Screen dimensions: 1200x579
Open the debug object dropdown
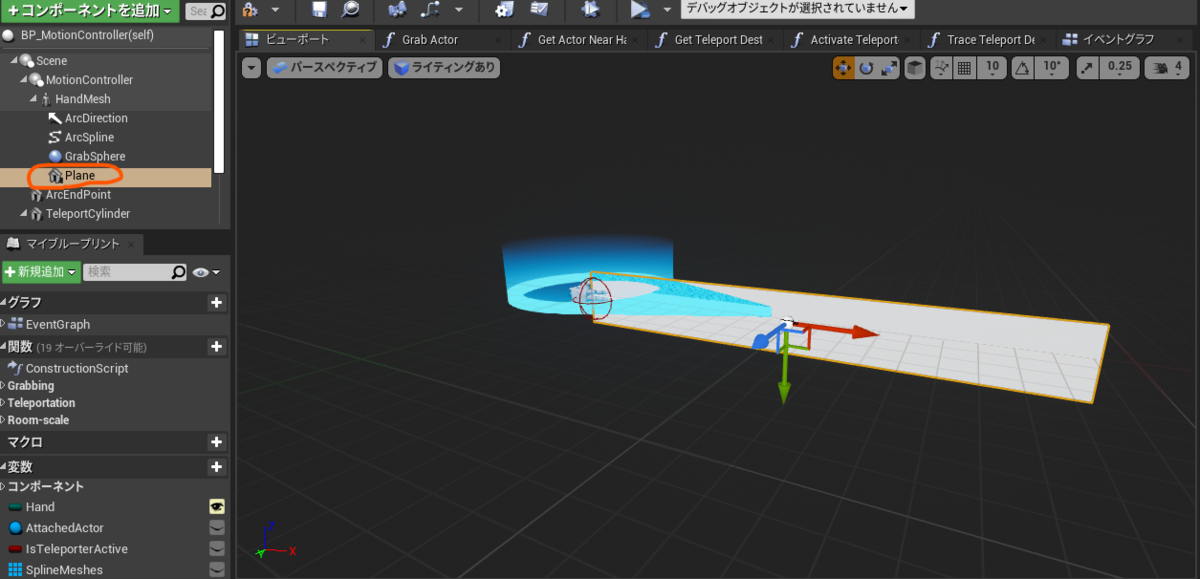point(797,9)
